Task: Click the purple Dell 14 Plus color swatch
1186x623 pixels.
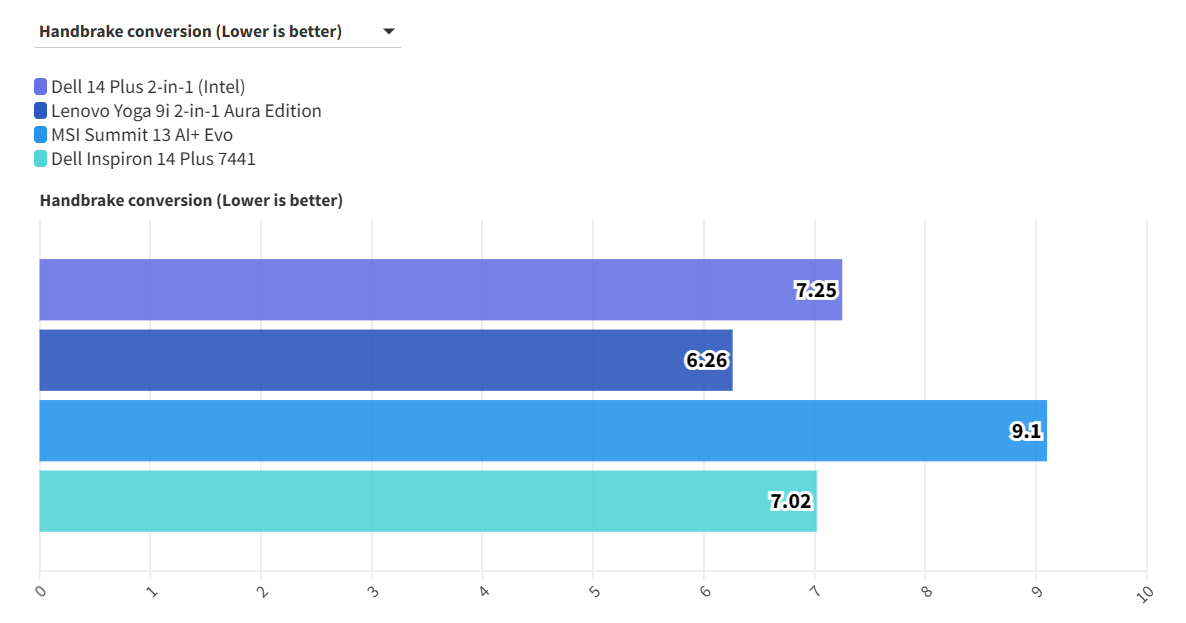Action: [x=41, y=87]
